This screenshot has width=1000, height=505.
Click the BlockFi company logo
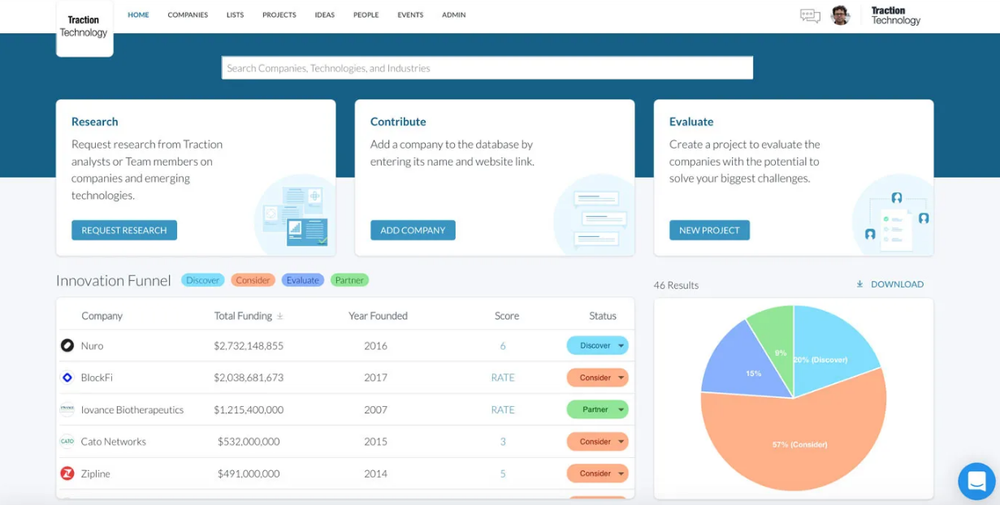tap(67, 377)
